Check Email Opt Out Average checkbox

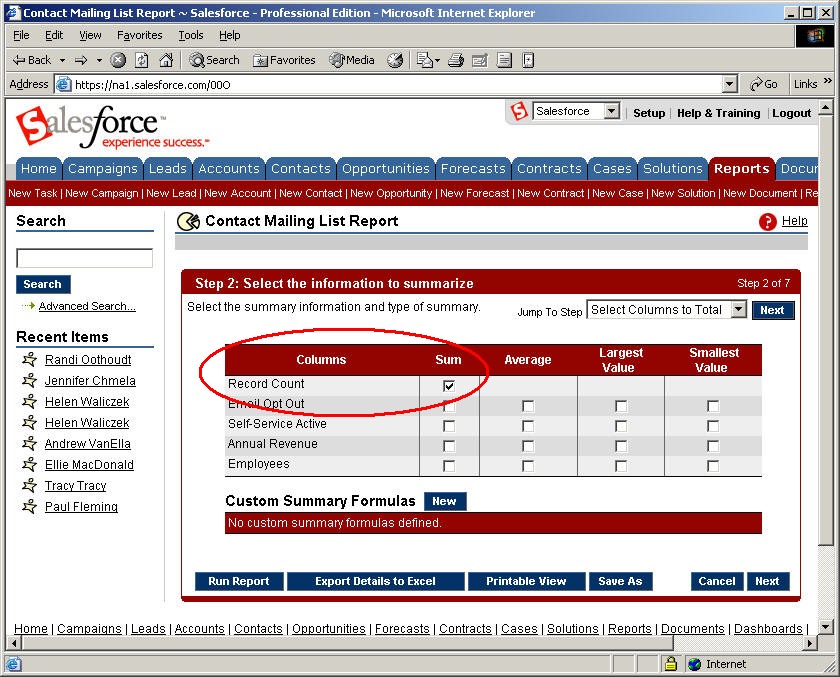click(528, 406)
